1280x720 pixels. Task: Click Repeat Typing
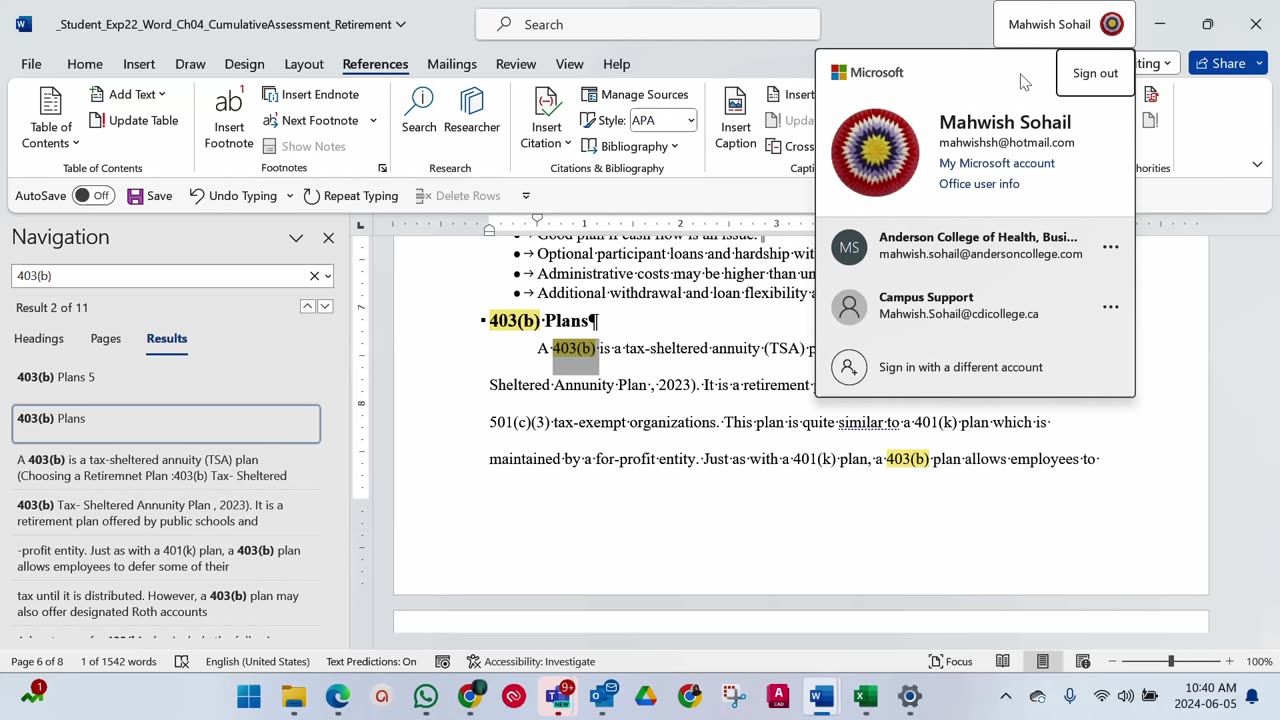click(x=351, y=196)
